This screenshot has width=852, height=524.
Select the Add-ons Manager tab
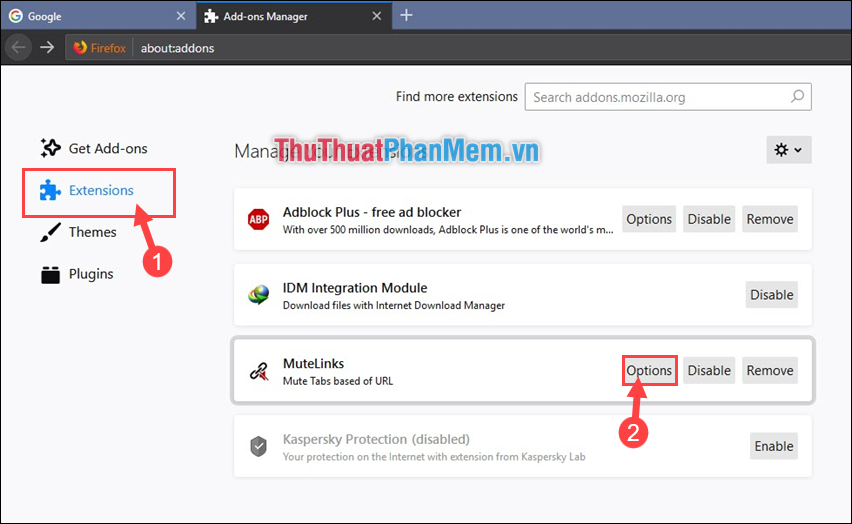[293, 16]
